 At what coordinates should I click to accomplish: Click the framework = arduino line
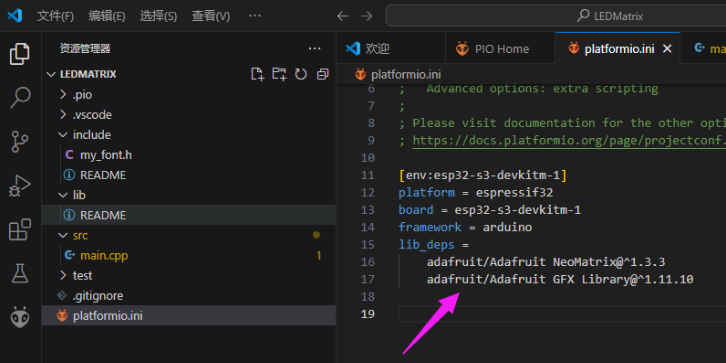(465, 227)
